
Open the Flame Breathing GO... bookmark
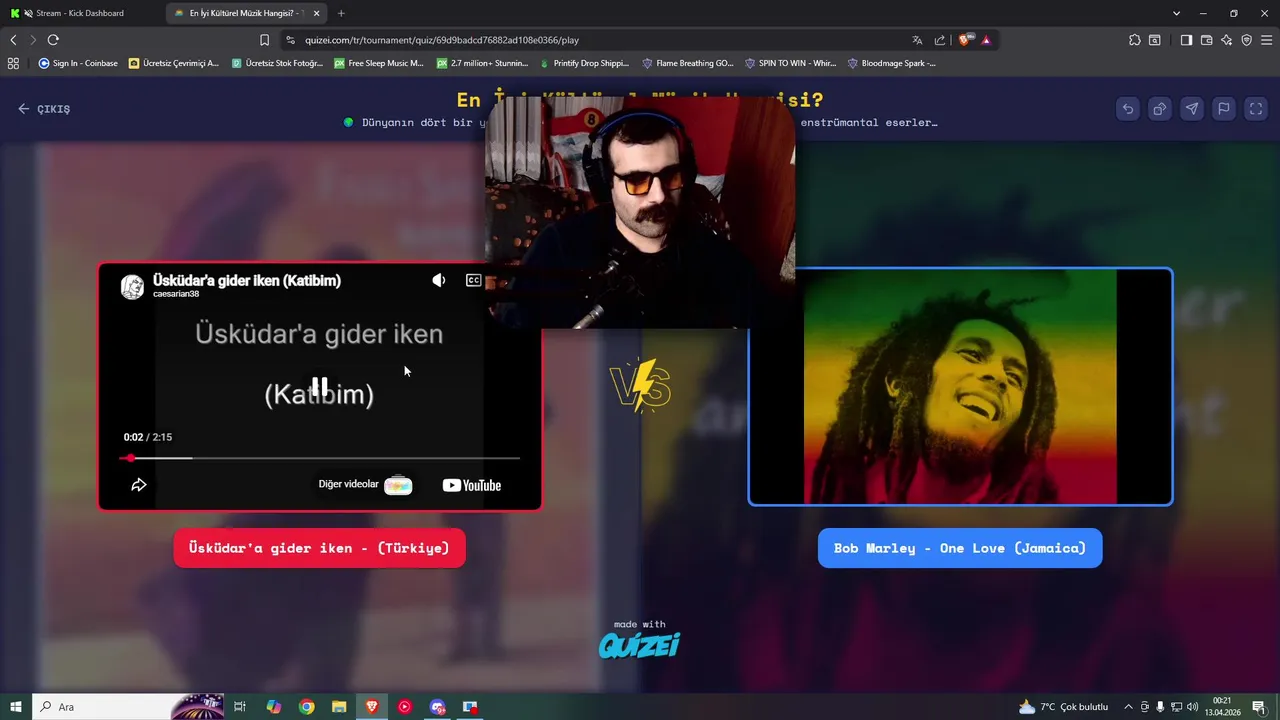click(x=687, y=63)
